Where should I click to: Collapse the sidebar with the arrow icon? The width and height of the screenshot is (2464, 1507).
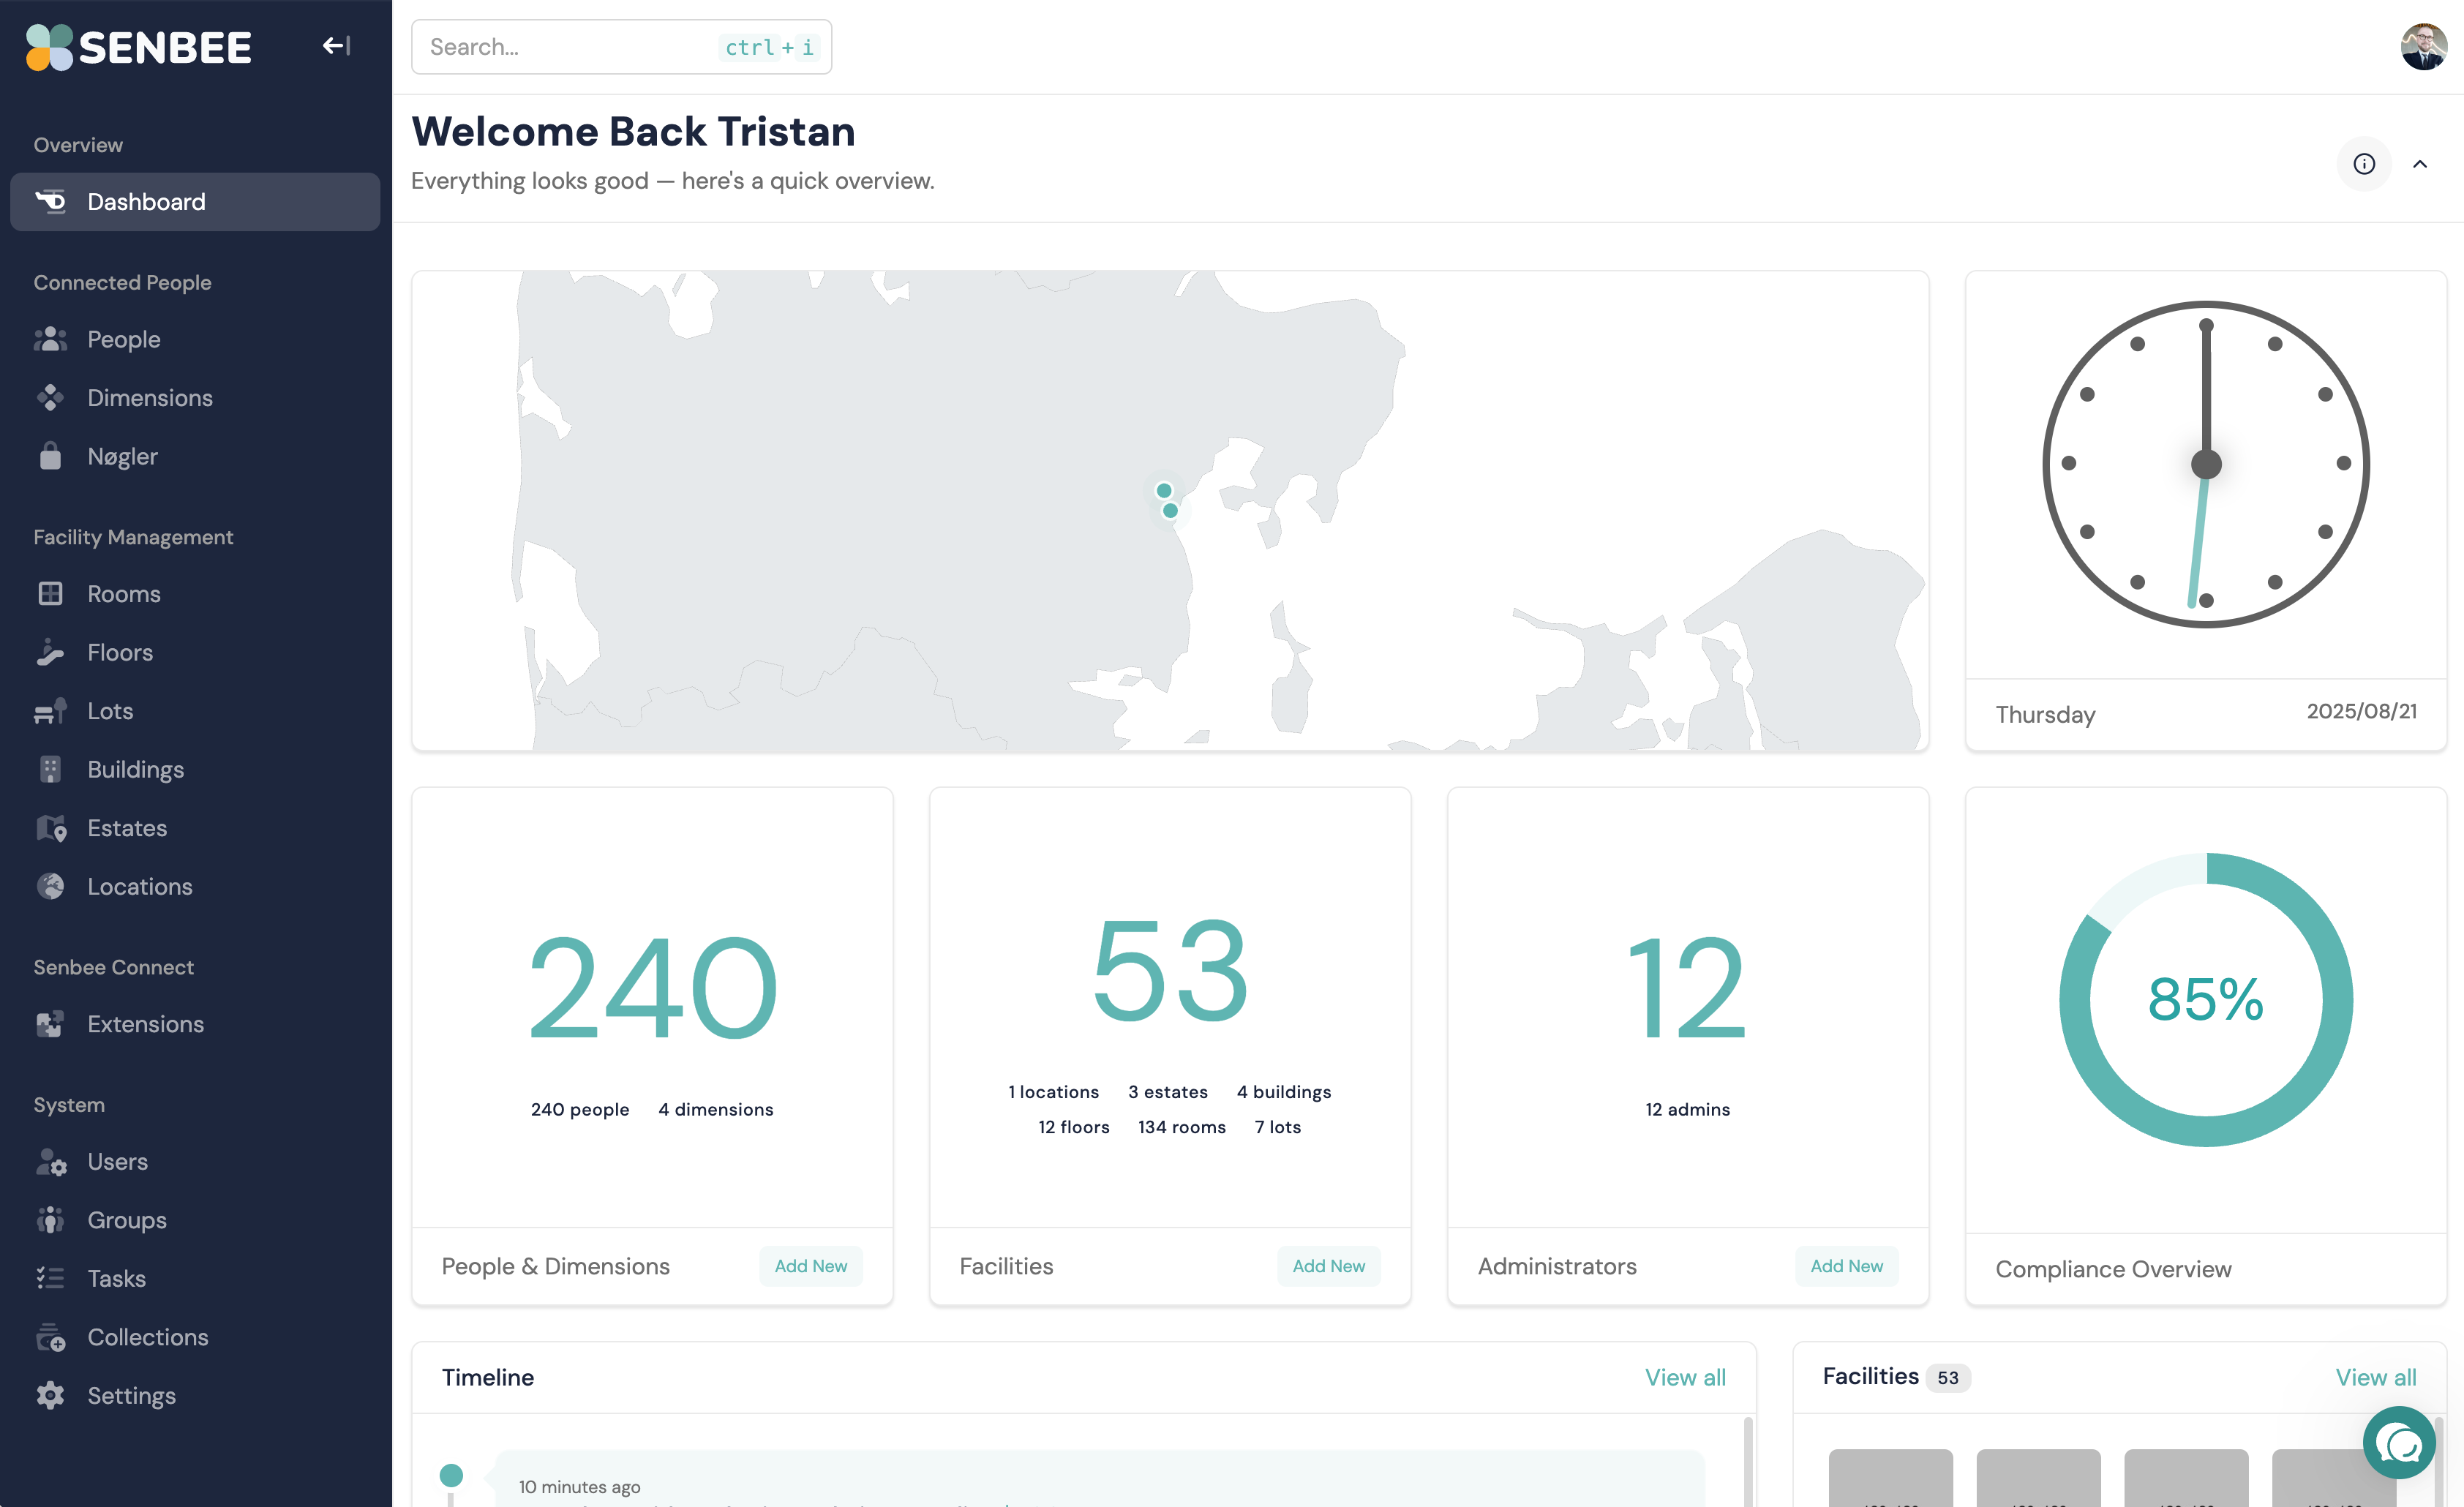pos(336,46)
